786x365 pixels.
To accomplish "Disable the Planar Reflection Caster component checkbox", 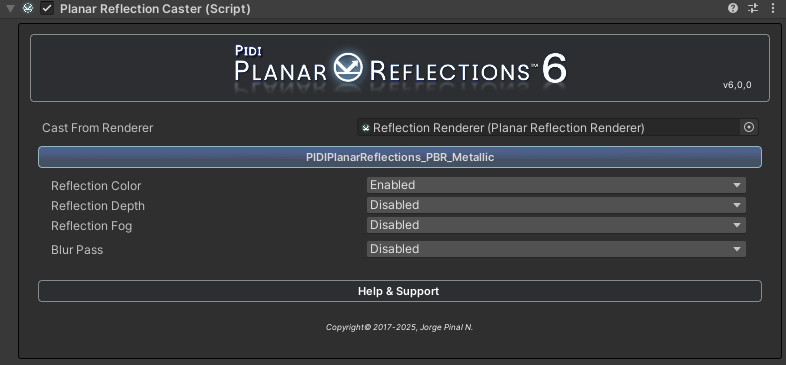I will pos(47,9).
